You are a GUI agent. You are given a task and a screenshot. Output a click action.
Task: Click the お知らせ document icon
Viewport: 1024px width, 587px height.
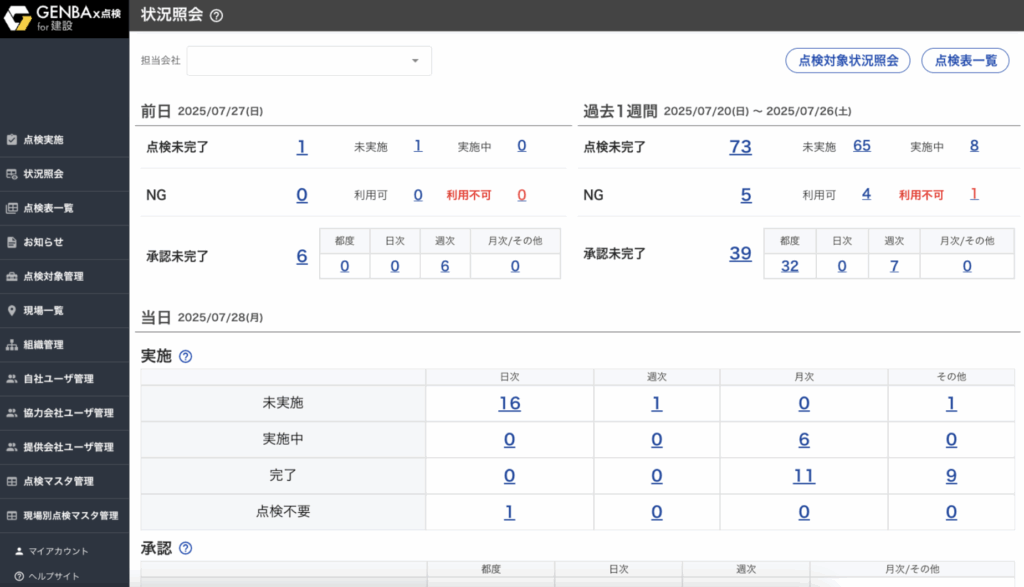[12, 242]
